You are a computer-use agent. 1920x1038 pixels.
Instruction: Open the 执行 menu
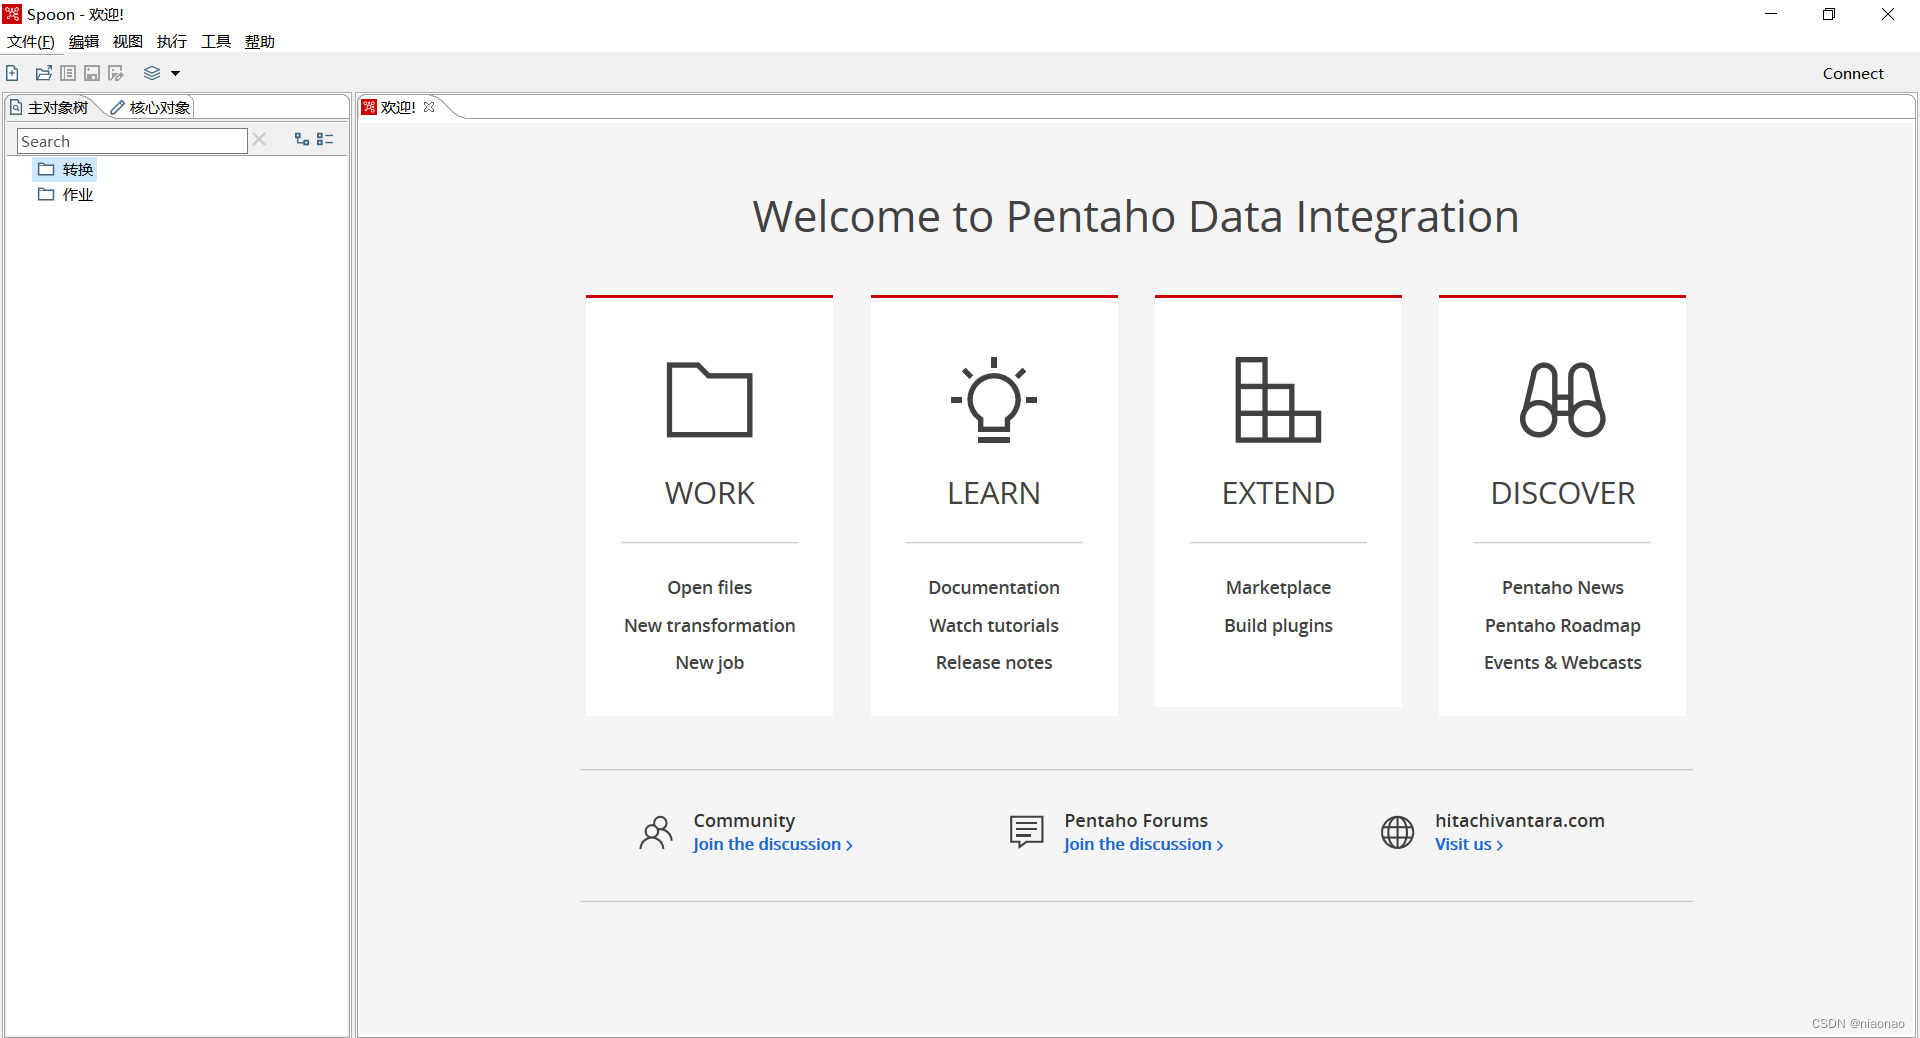pos(172,41)
